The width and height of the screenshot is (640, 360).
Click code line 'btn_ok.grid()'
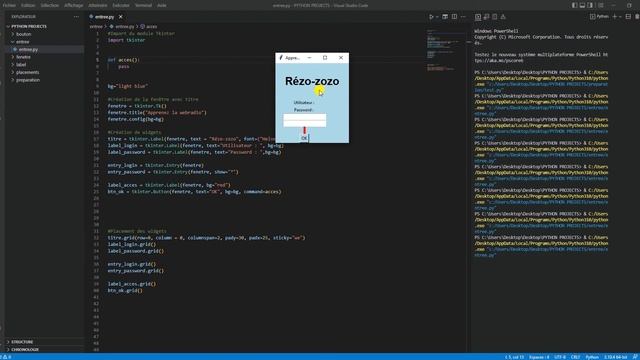(x=125, y=291)
